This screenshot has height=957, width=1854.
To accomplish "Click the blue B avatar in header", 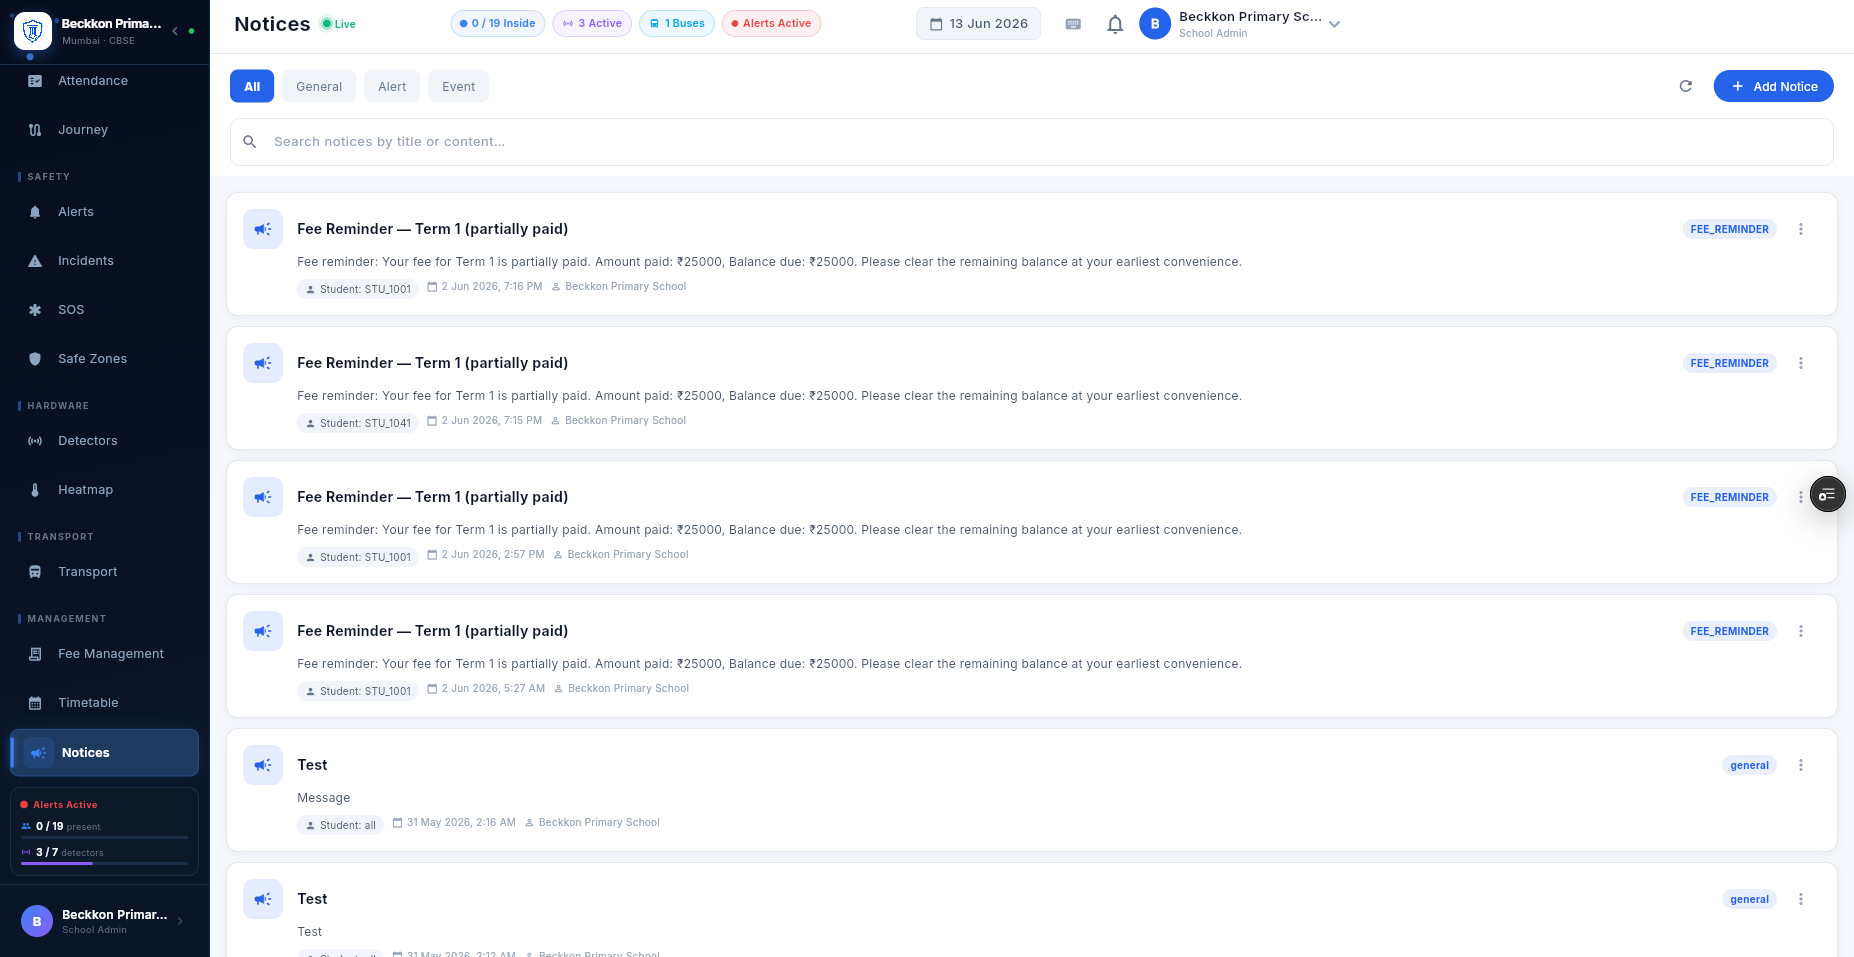I will [1155, 24].
